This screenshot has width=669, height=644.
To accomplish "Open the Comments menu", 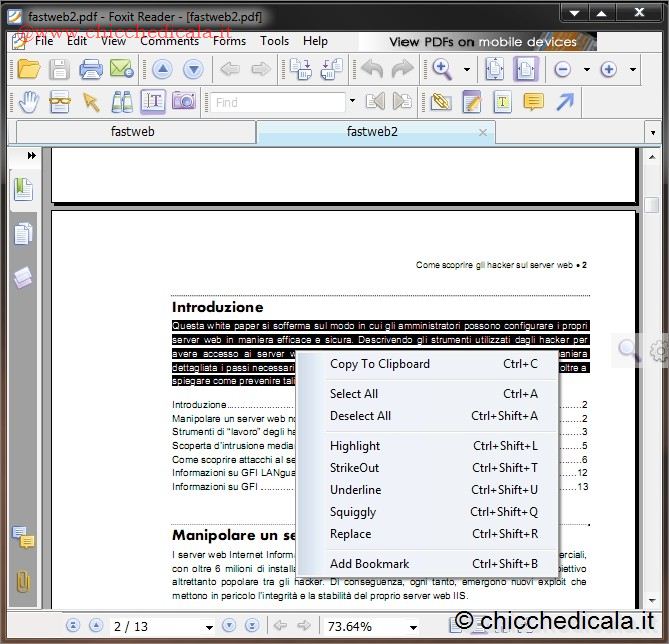I will [x=169, y=41].
